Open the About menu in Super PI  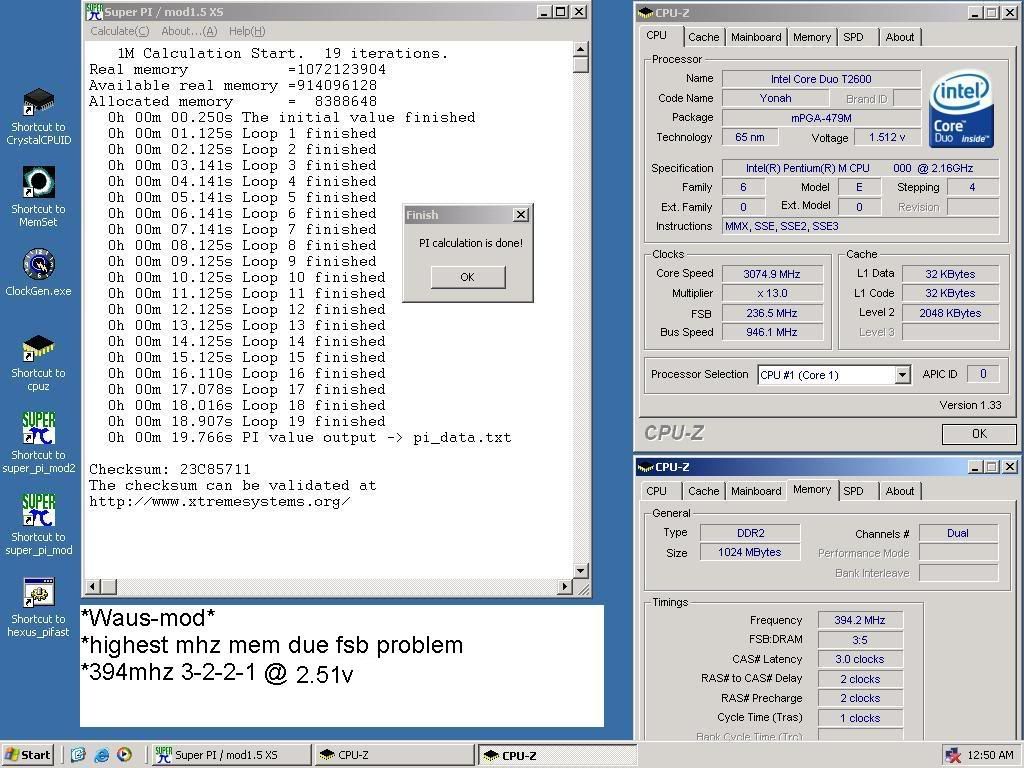coord(189,31)
